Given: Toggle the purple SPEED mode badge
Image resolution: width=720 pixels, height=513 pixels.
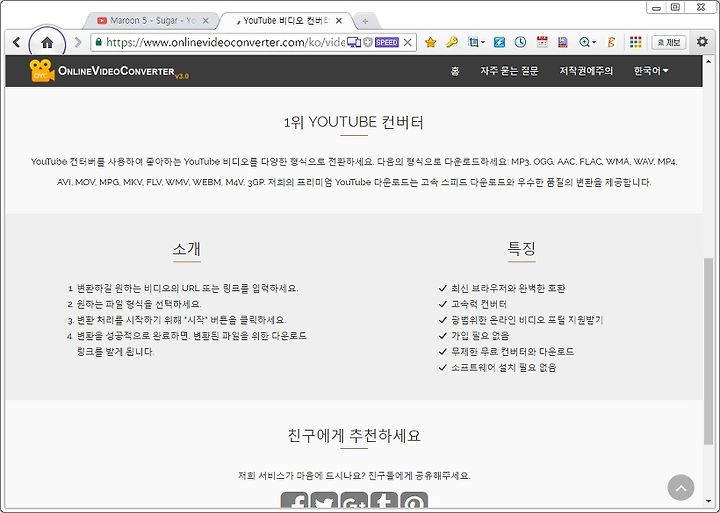Looking at the screenshot, I should click(387, 42).
